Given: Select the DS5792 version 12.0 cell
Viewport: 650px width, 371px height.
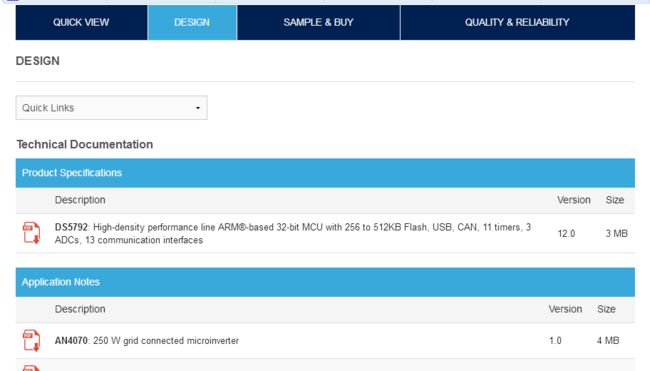Looking at the screenshot, I should click(566, 234).
